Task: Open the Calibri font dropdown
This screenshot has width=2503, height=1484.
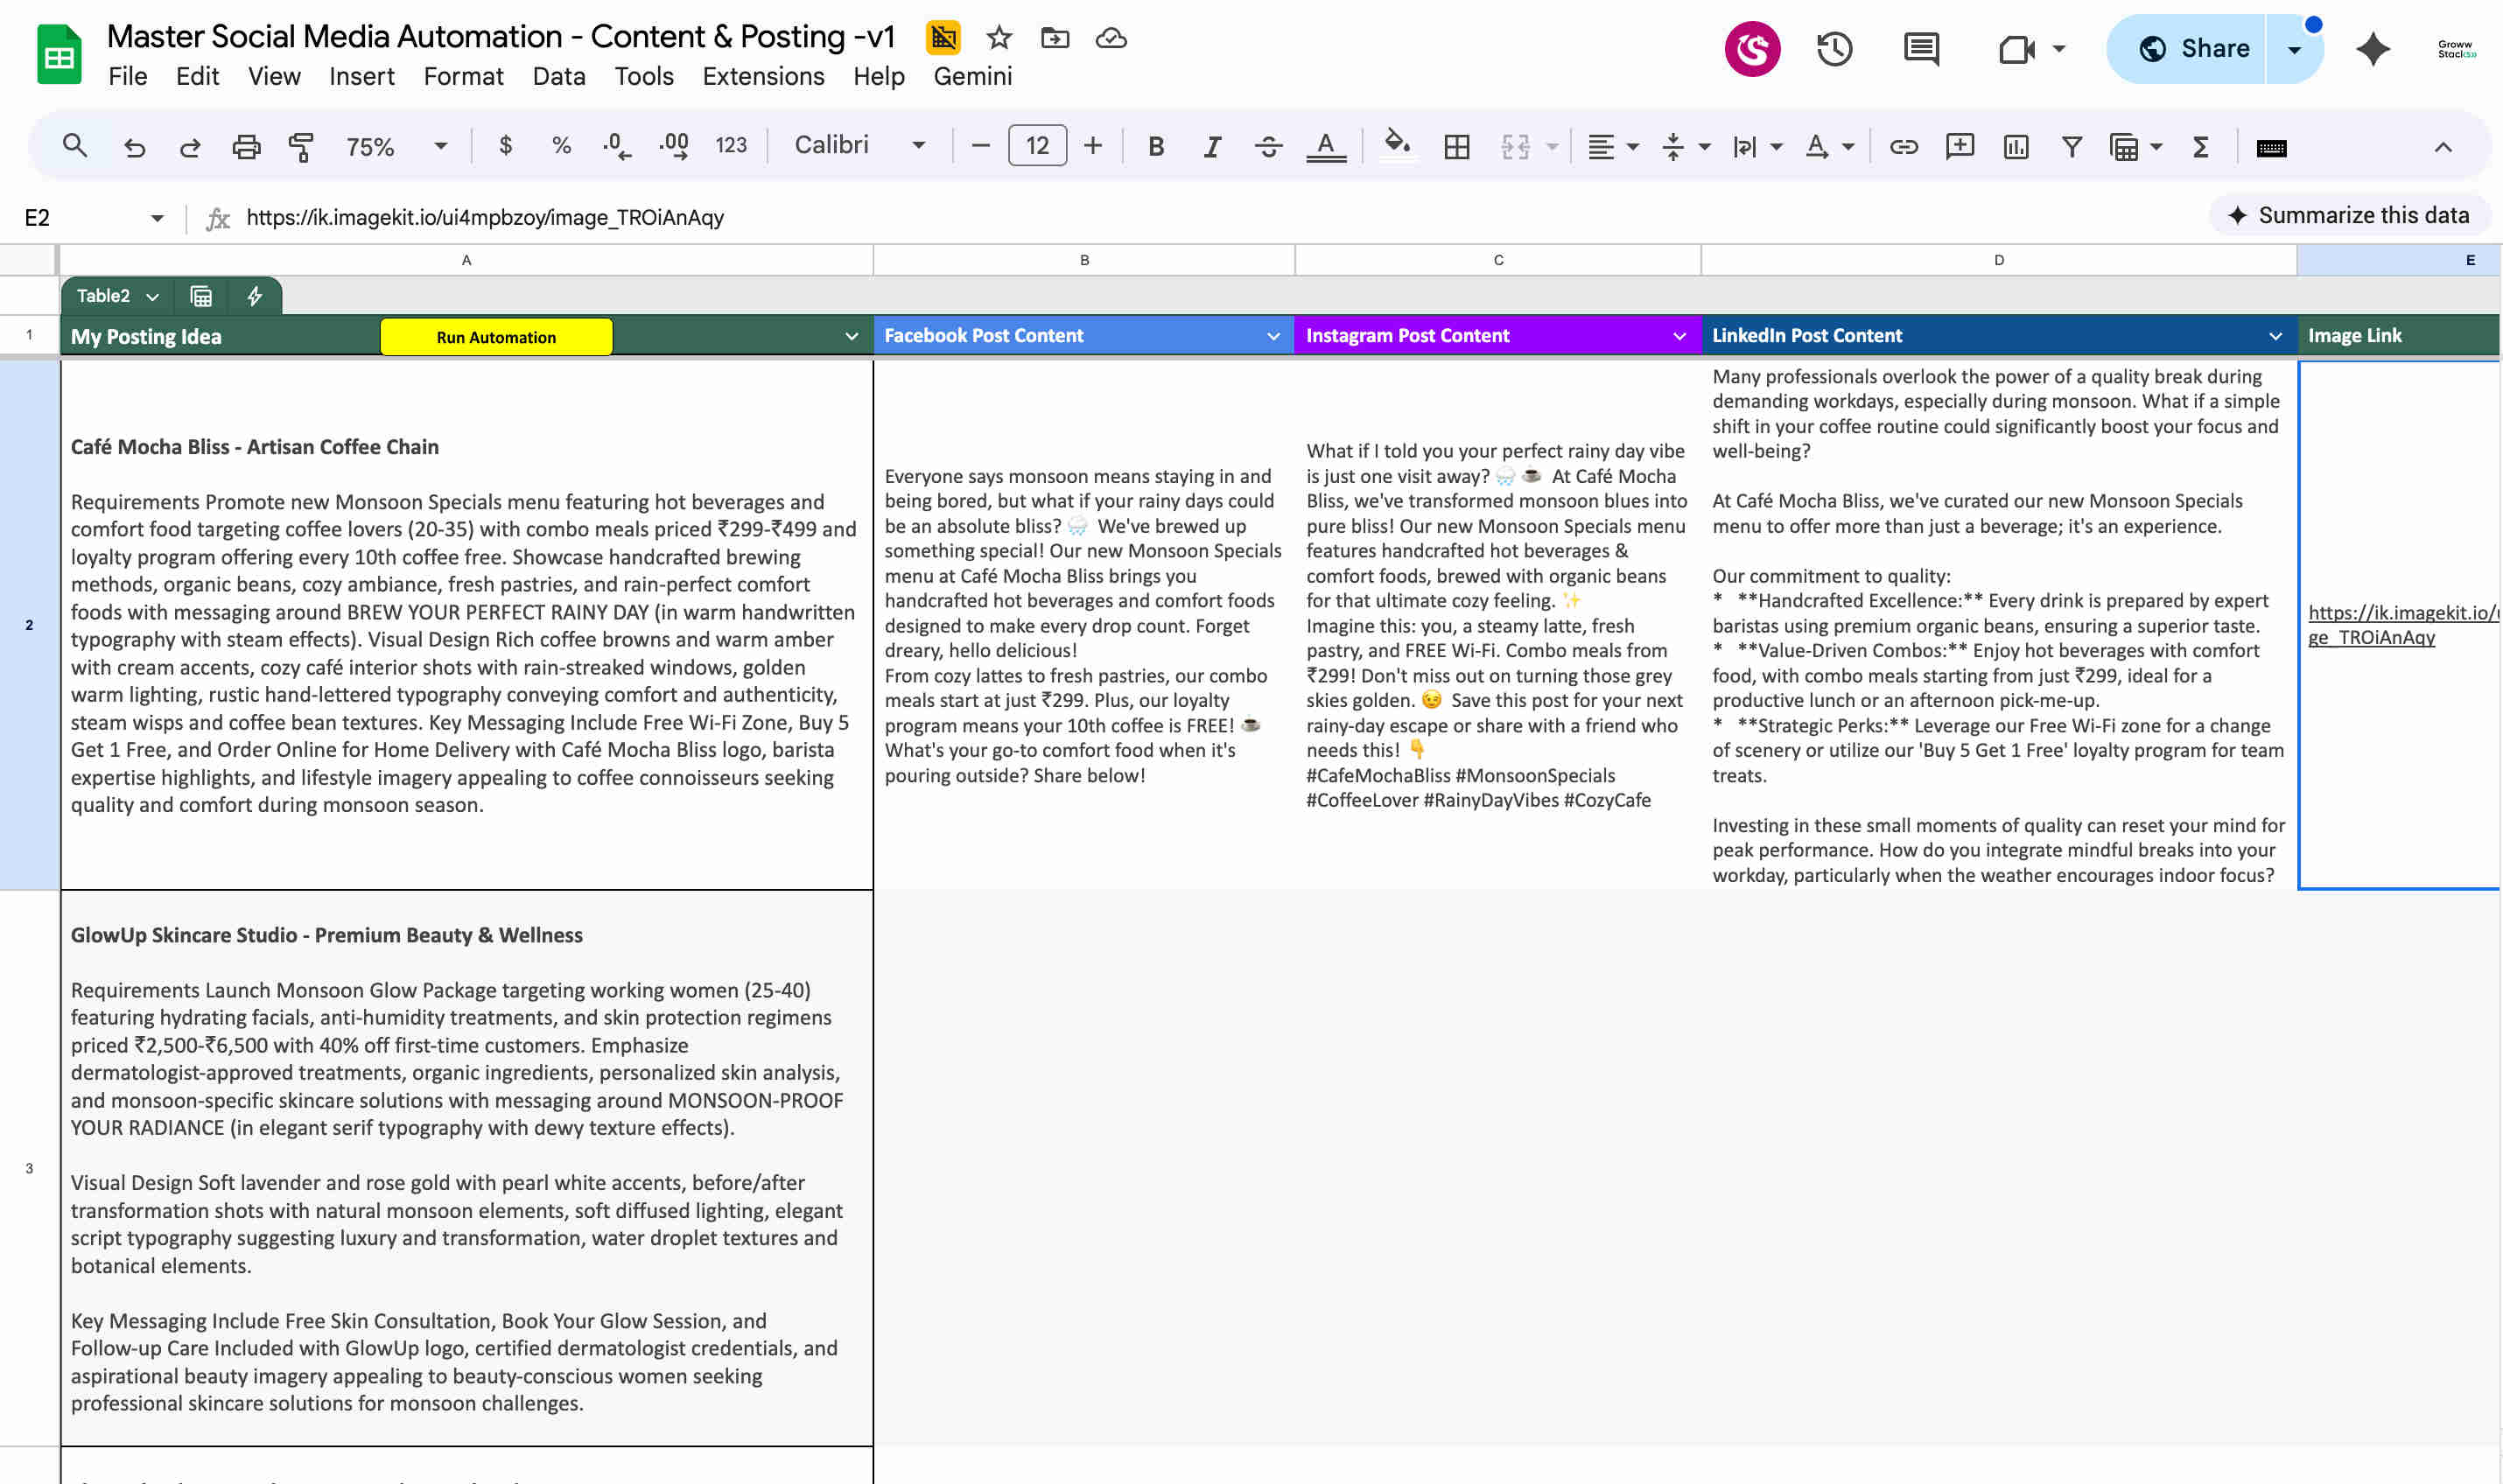Action: 859,146
